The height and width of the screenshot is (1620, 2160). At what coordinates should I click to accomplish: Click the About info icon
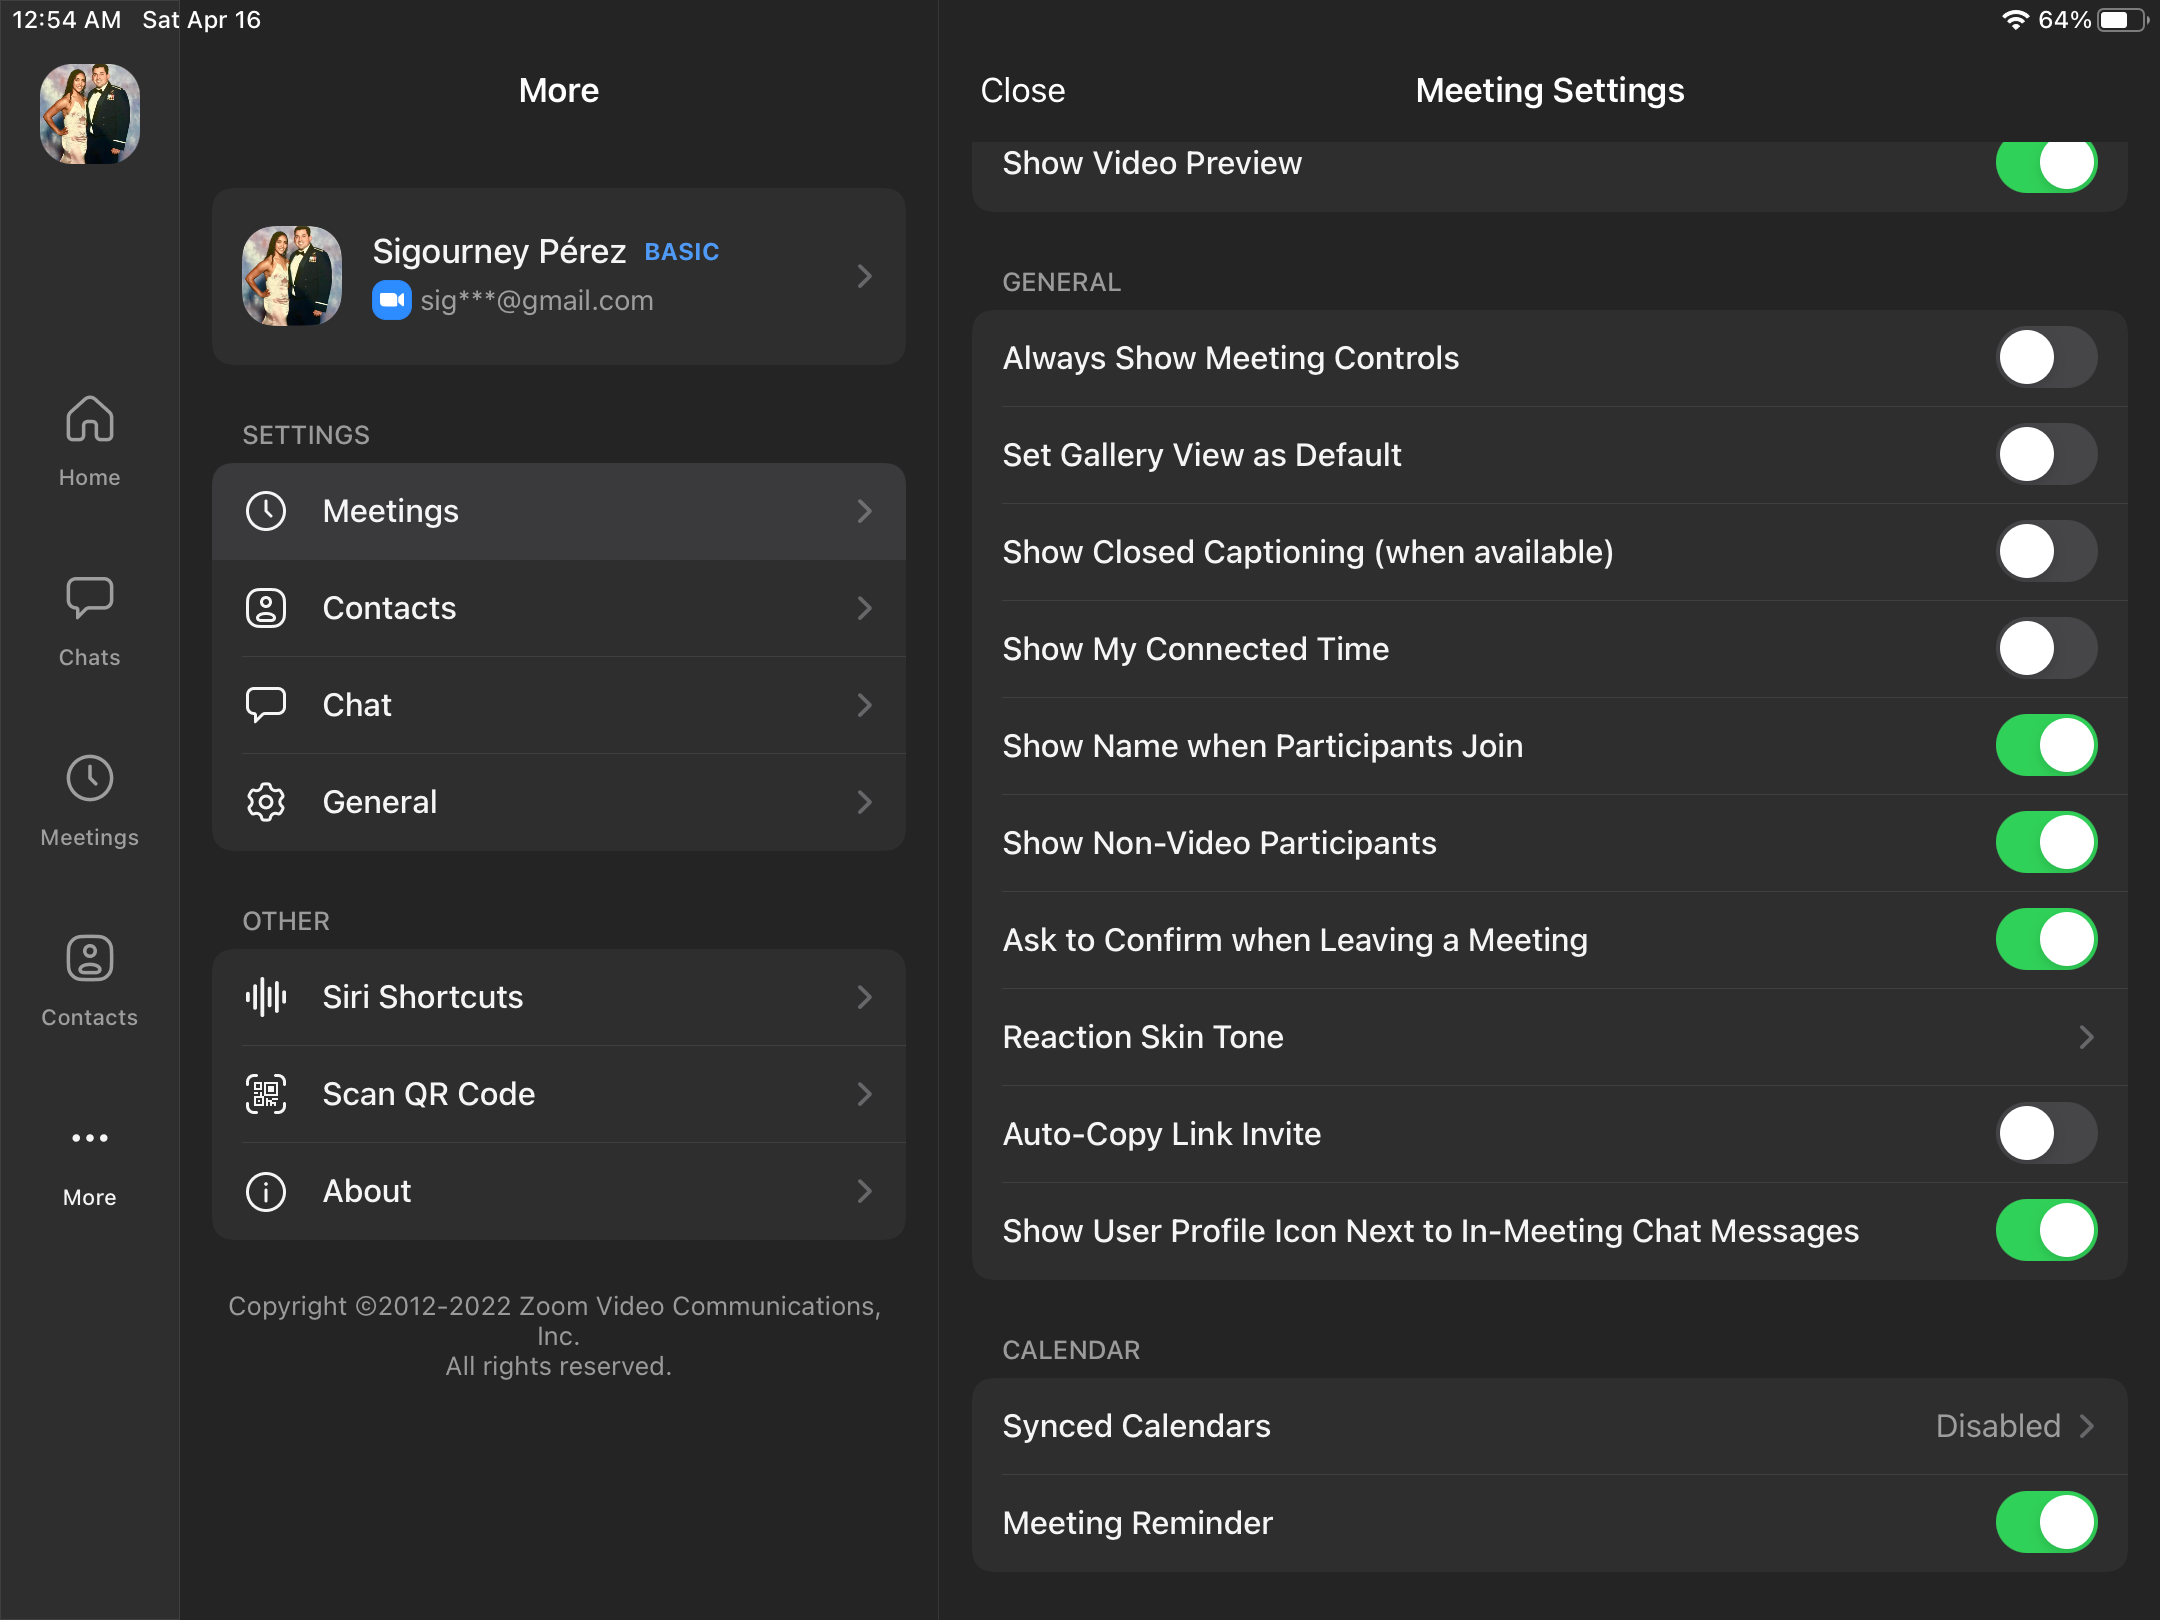[266, 1191]
